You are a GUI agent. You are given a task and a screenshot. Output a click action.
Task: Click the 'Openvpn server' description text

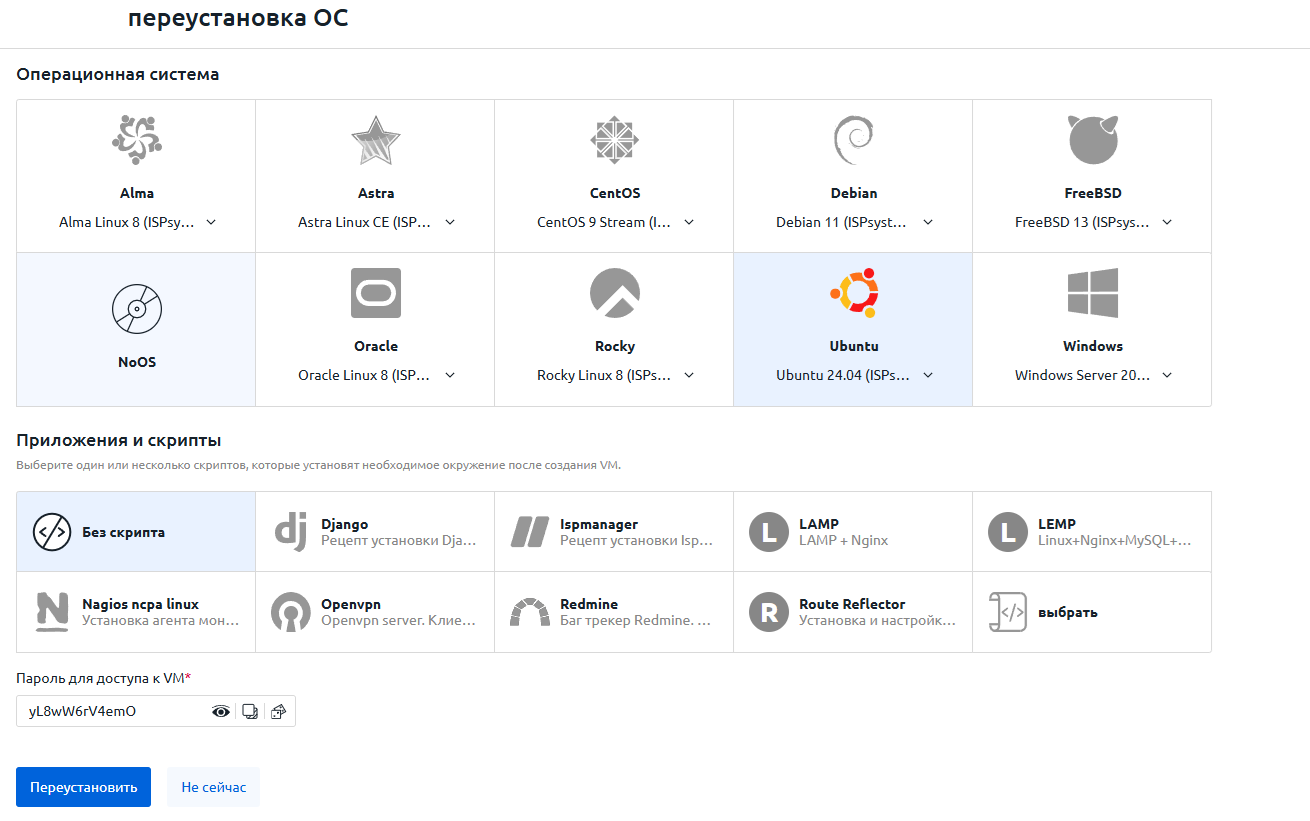click(398, 620)
